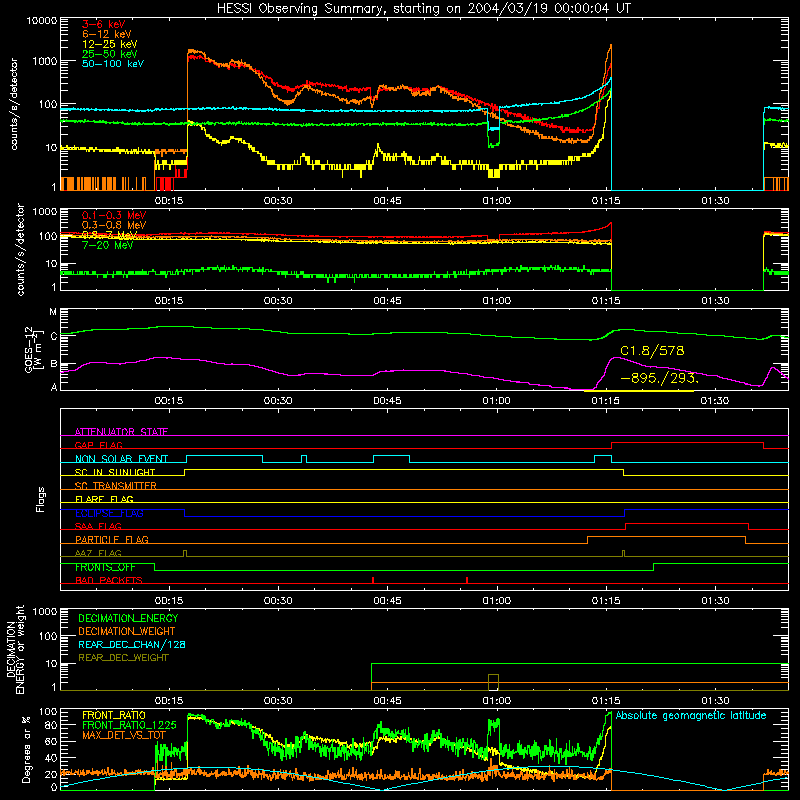Click the SAA_FLAG label
Screen dimensions: 800x800
coord(98,526)
